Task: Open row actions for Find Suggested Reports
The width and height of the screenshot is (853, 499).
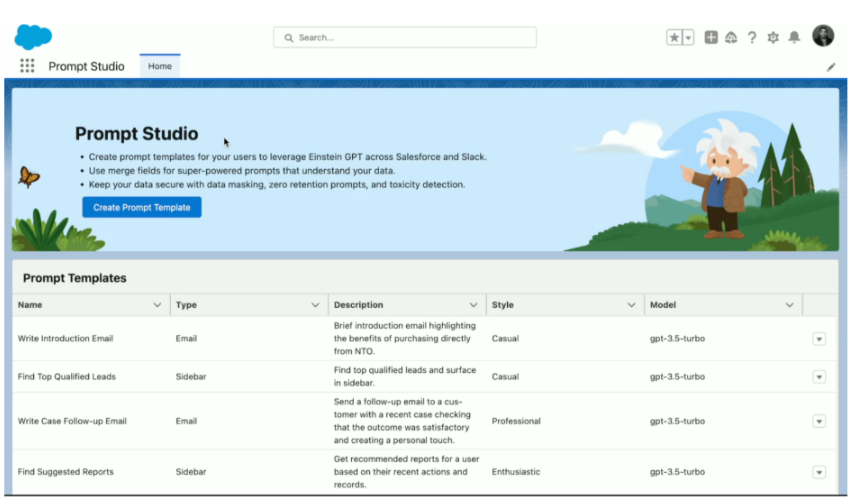Action: click(819, 472)
